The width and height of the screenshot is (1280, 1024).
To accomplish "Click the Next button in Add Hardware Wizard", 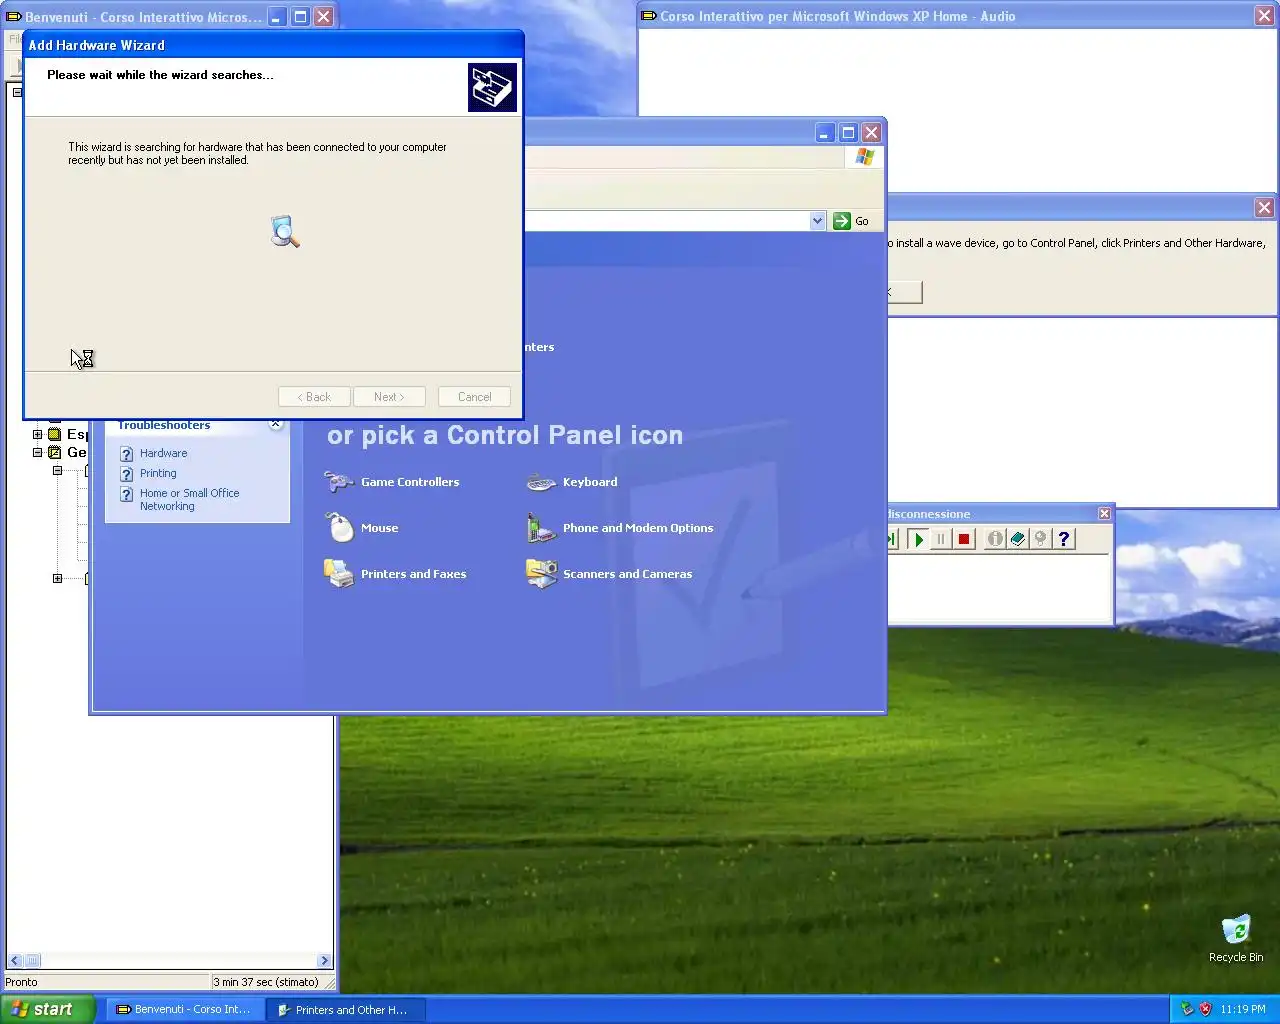I will [389, 397].
